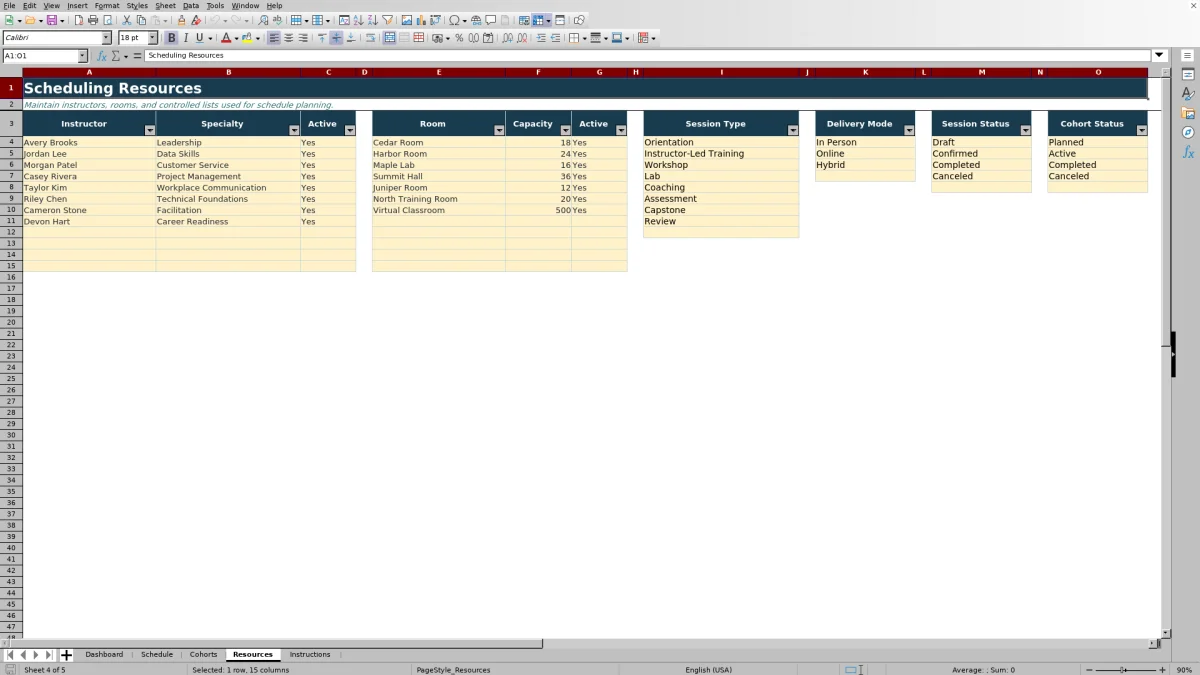Screen dimensions: 1200x675
Task: Toggle Bold formatting
Action: [172, 38]
